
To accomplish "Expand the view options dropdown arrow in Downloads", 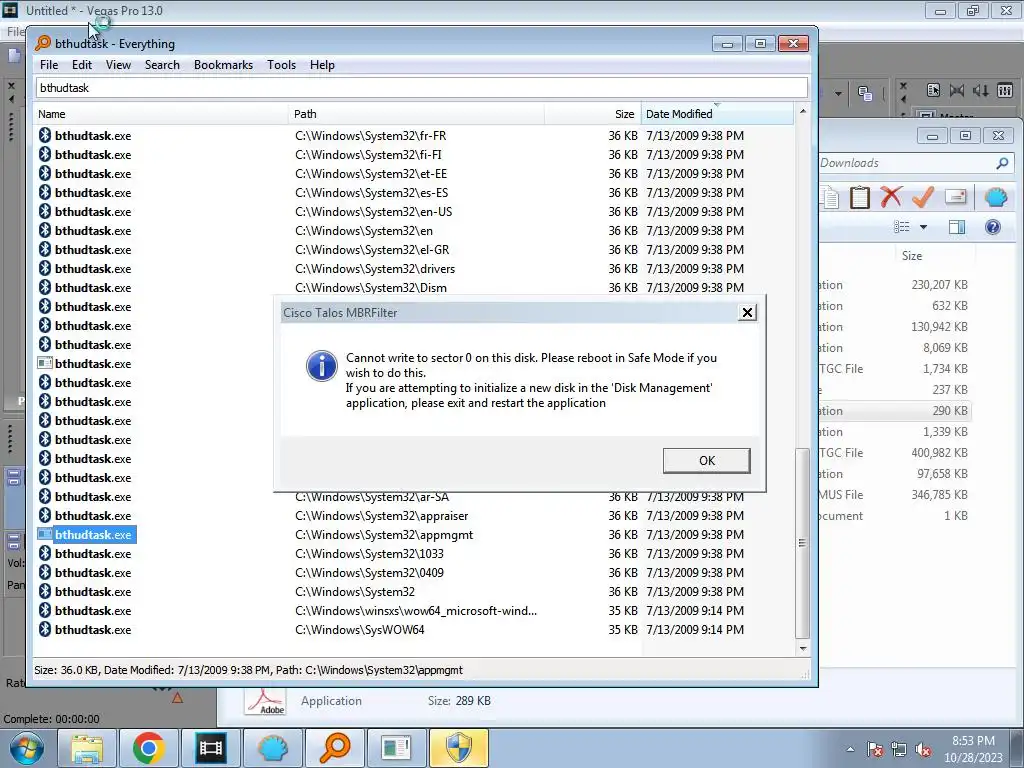I will 923,227.
